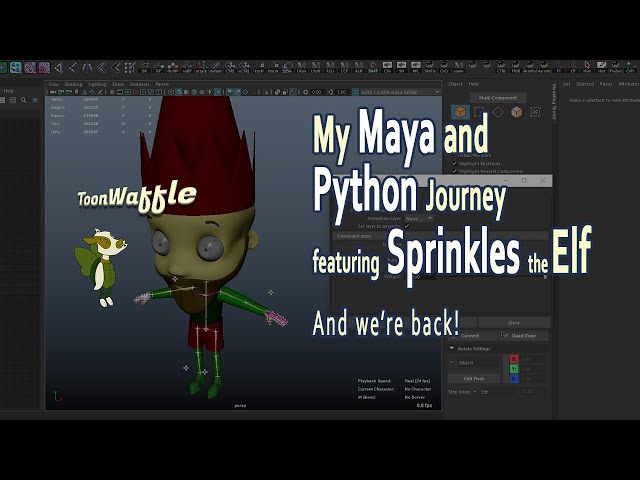Click the LRoff shelf button
Screen dimensions: 640x480
coord(316,67)
